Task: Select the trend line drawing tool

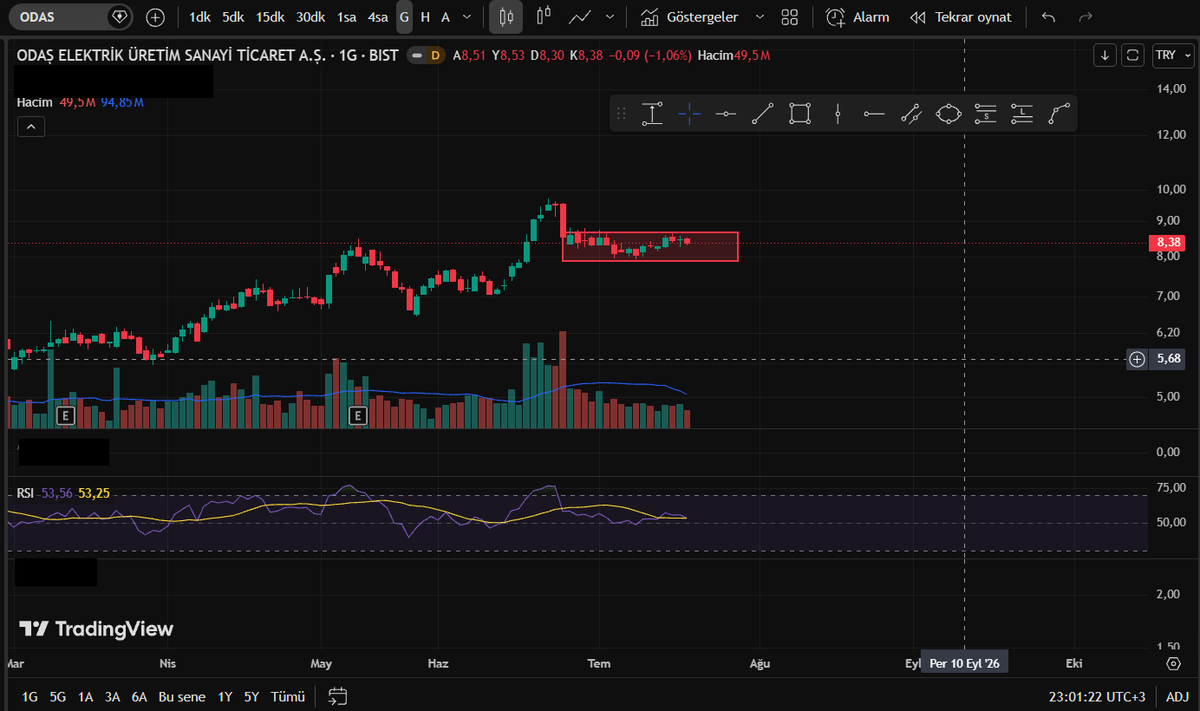Action: click(763, 114)
